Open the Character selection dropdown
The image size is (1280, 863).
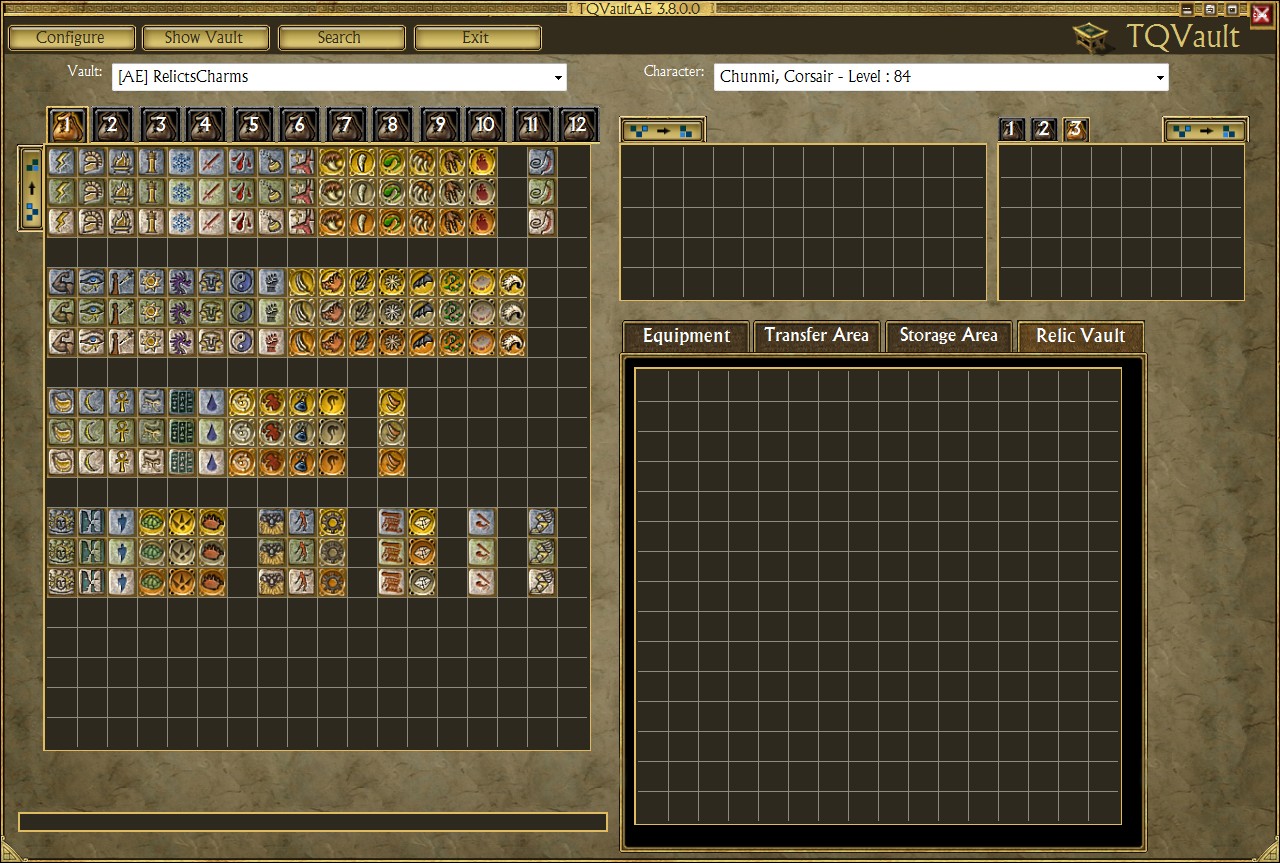941,77
